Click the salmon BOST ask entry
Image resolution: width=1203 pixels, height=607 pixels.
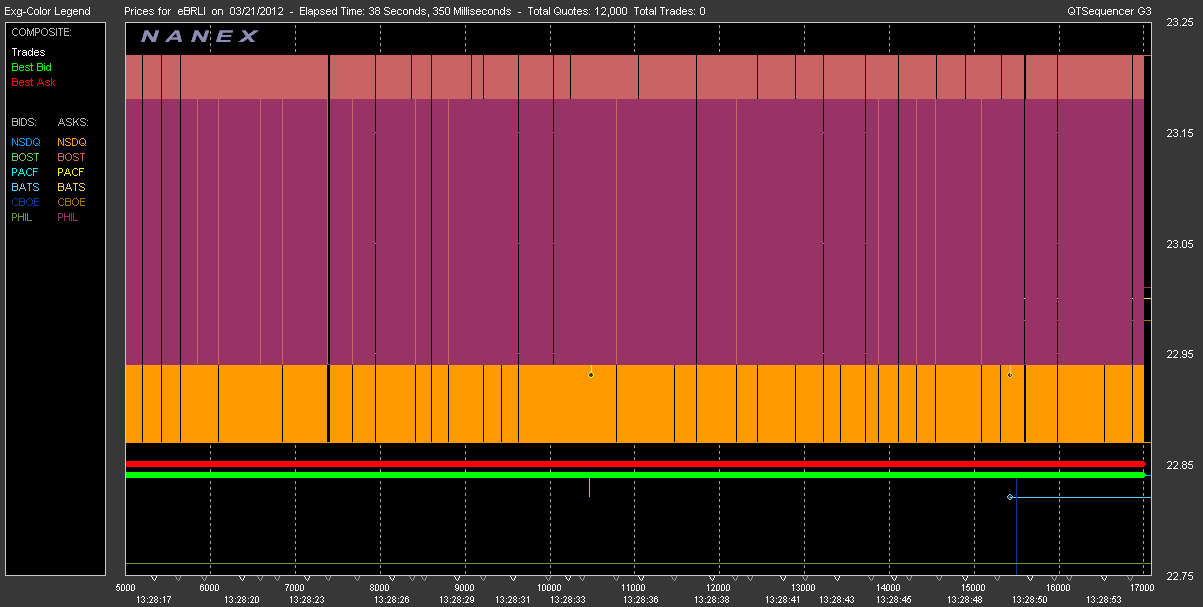[x=72, y=157]
